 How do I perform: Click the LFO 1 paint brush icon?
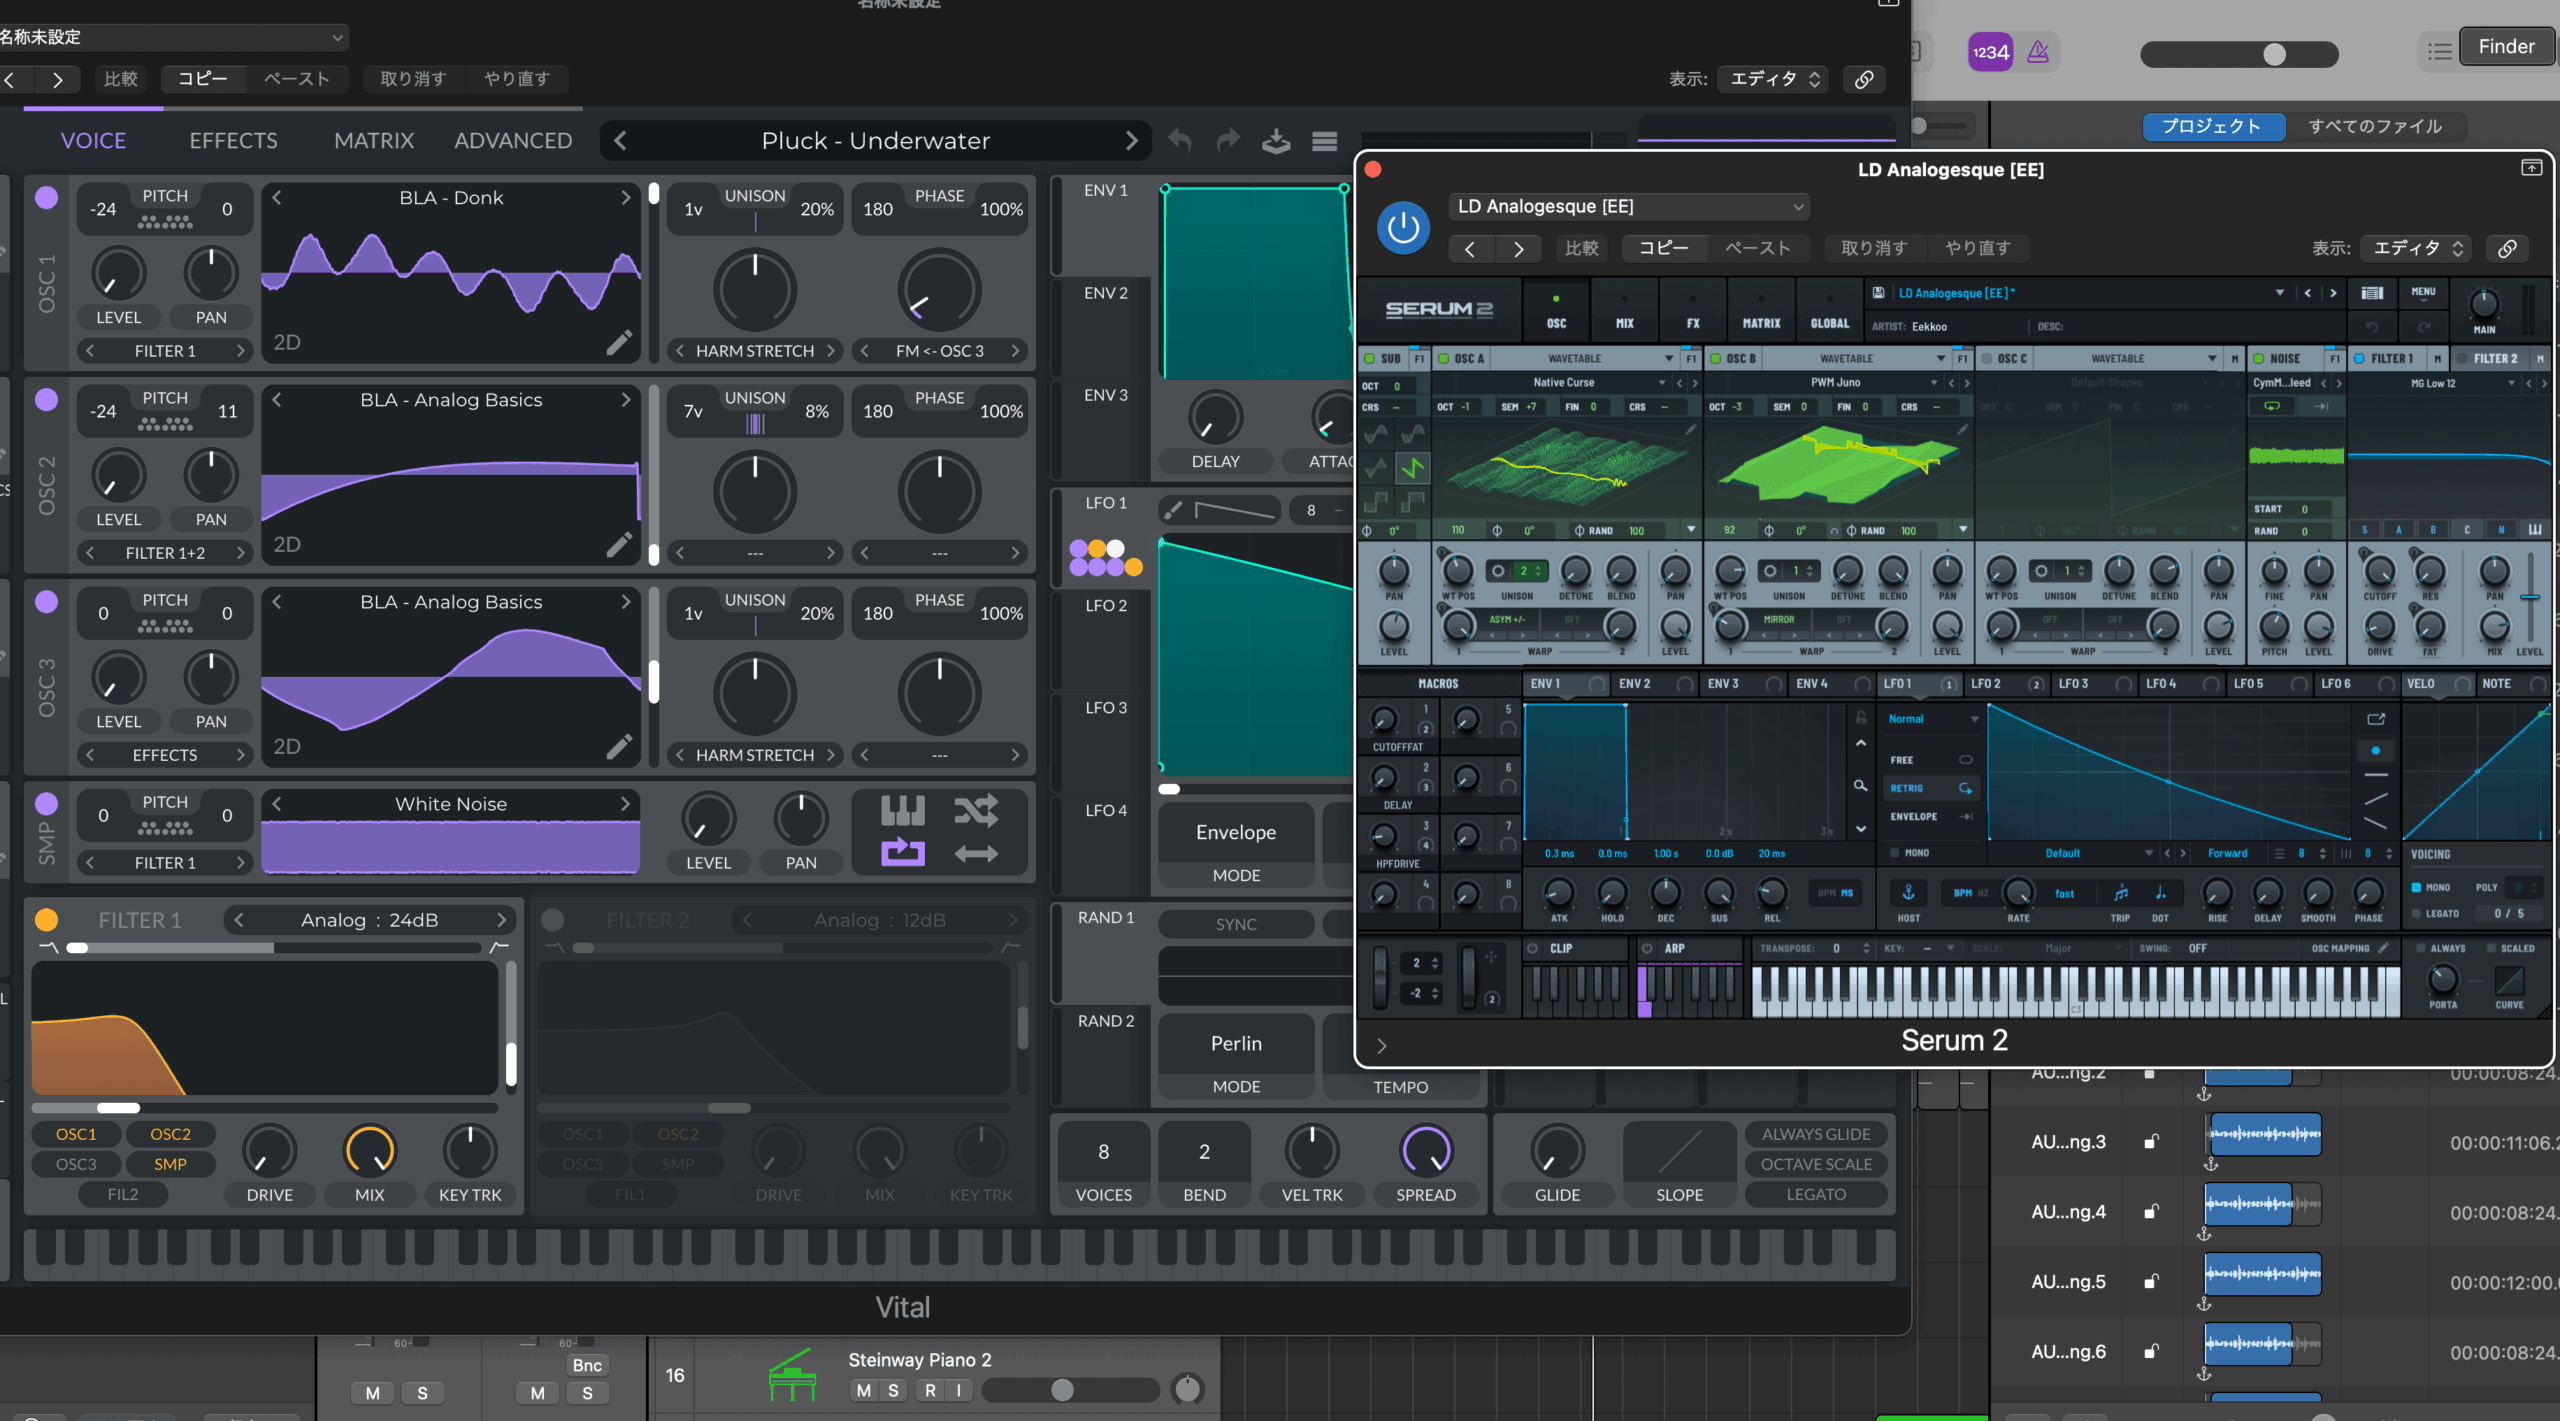tap(1173, 510)
